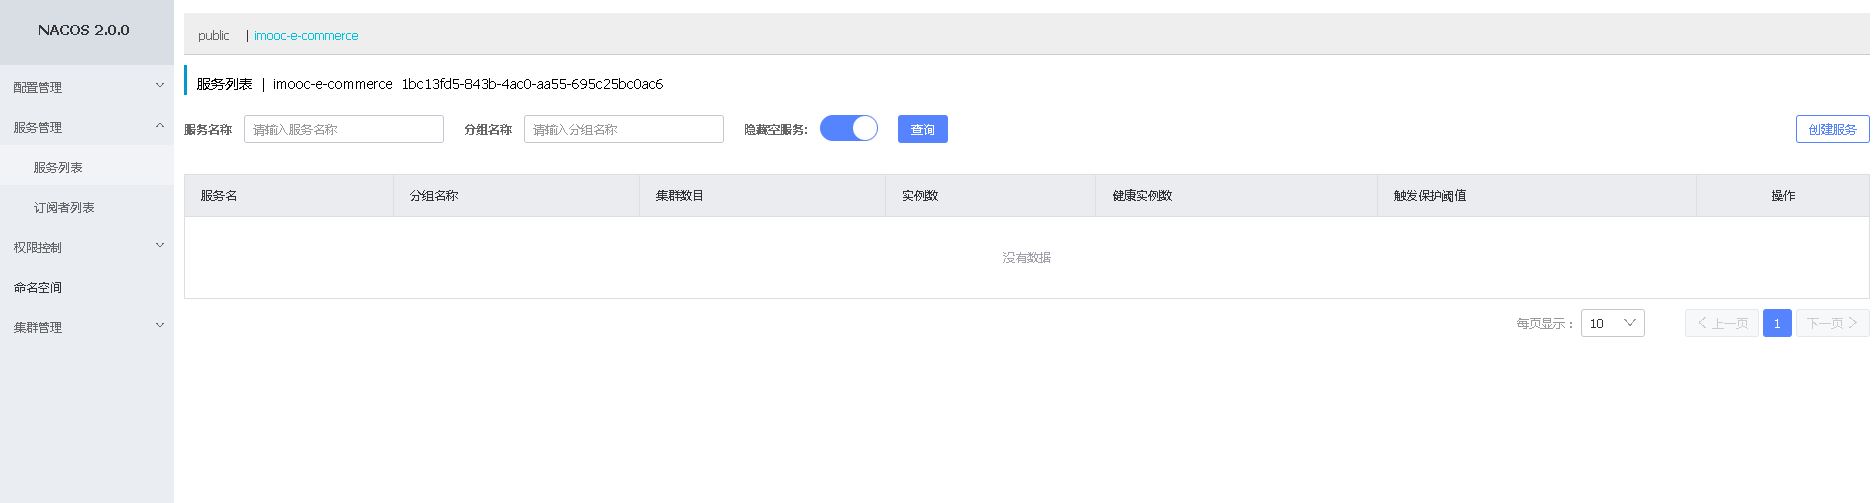
Task: Expand the 配置管理 menu chevron
Action: pos(159,86)
